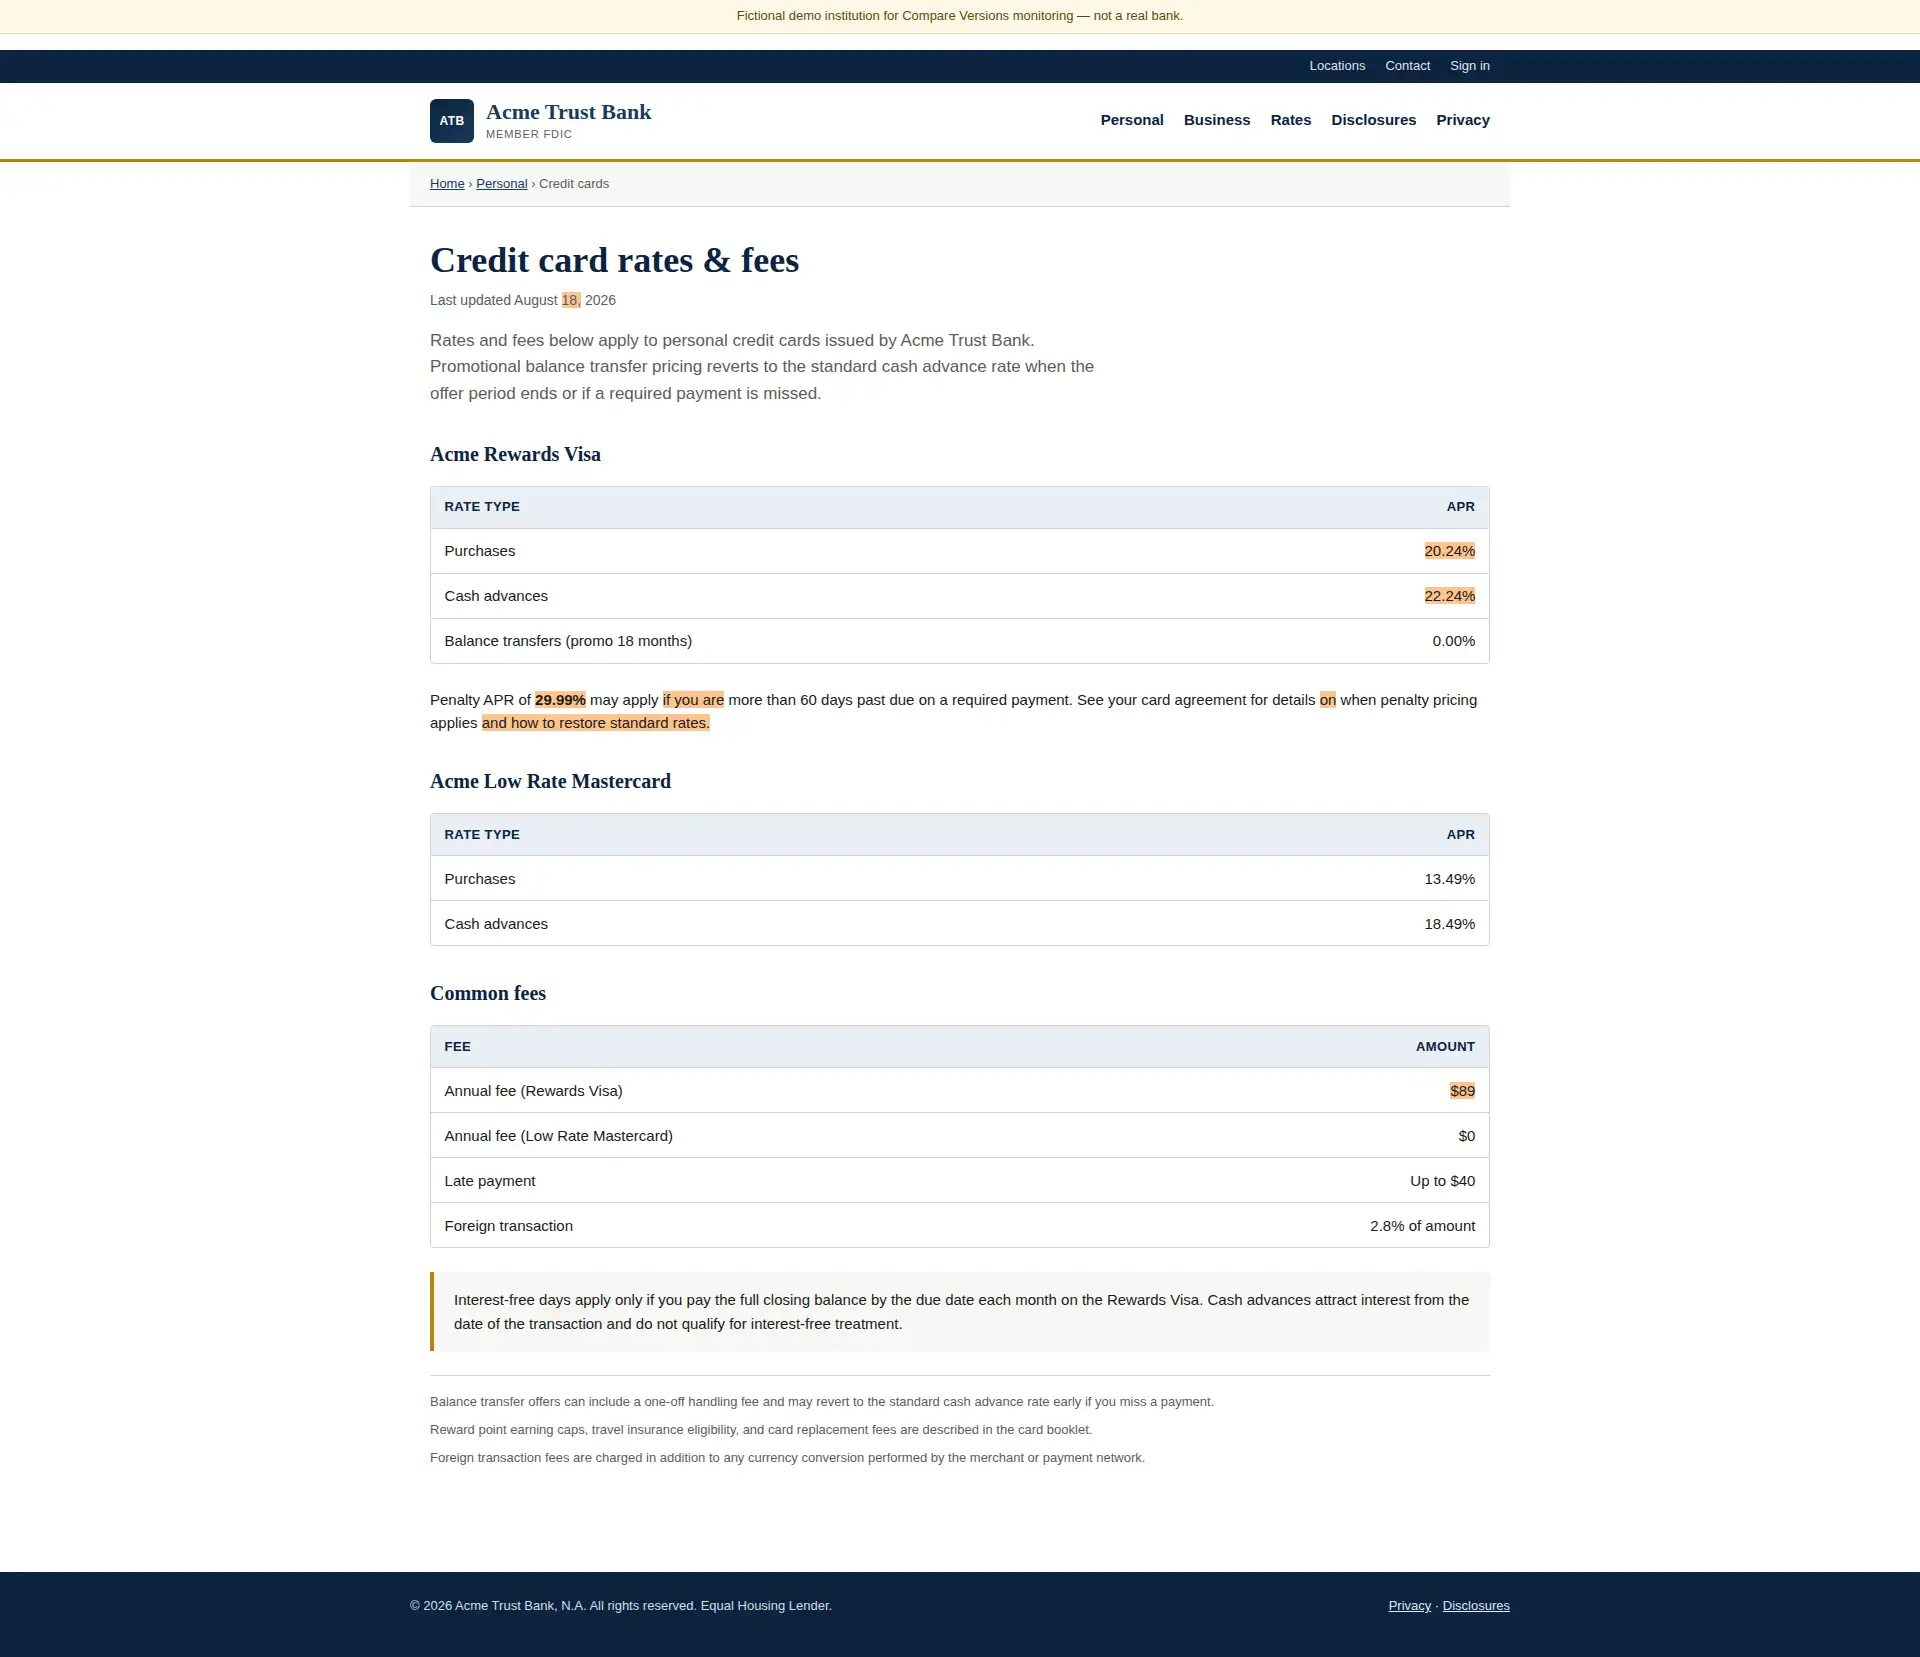Open the Locations link
Viewport: 1920px width, 1657px height.
[1337, 66]
